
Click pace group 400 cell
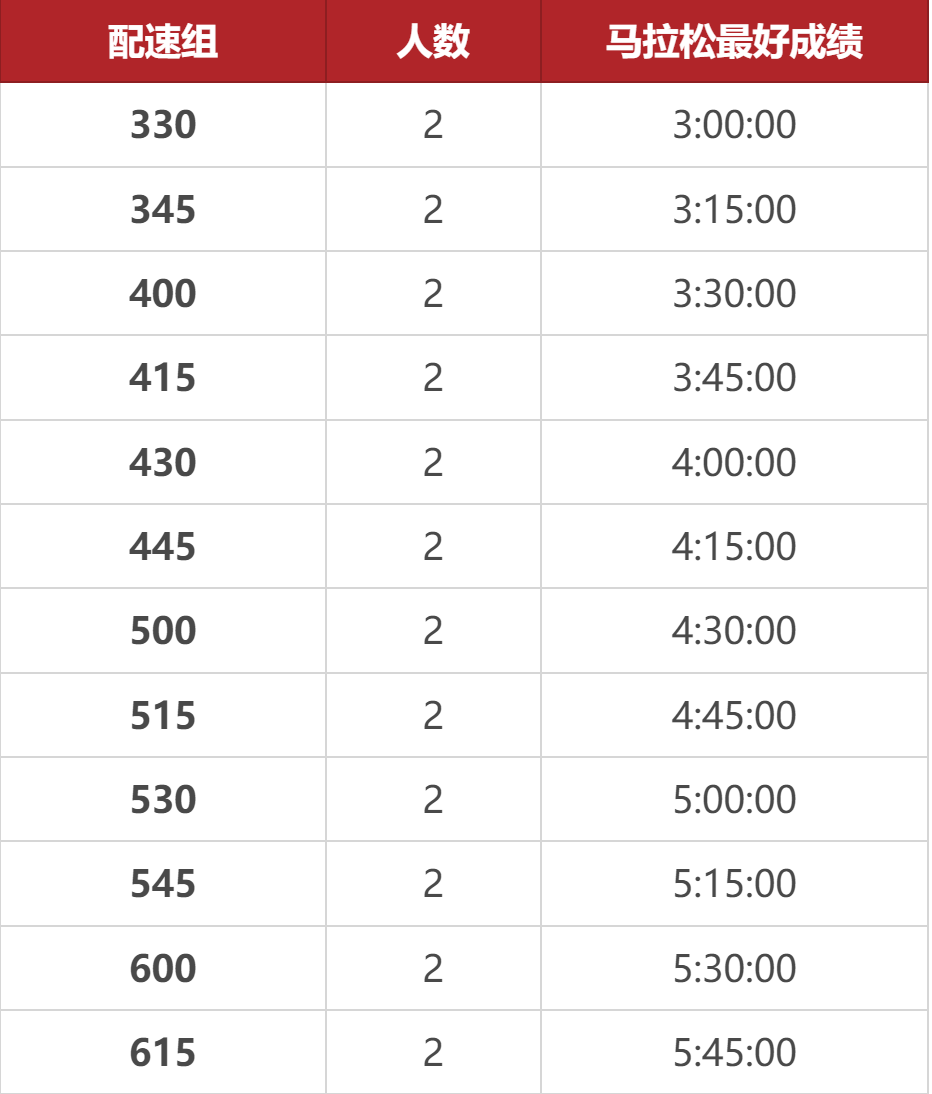point(163,294)
